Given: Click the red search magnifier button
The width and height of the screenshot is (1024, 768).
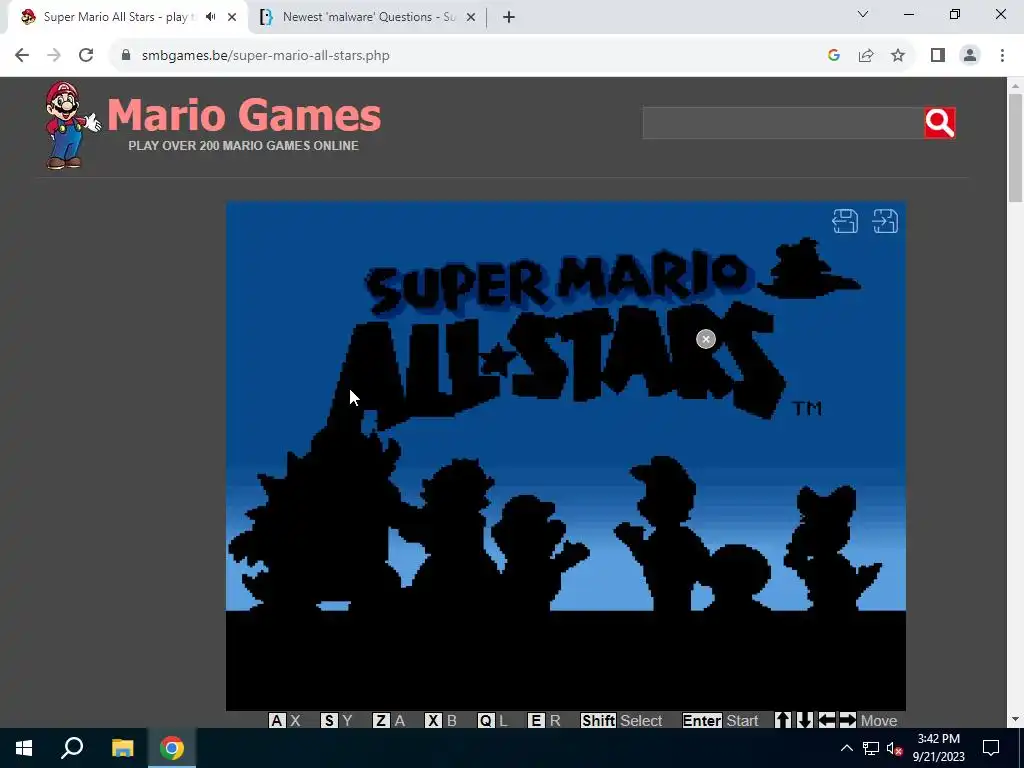Looking at the screenshot, I should tap(940, 123).
